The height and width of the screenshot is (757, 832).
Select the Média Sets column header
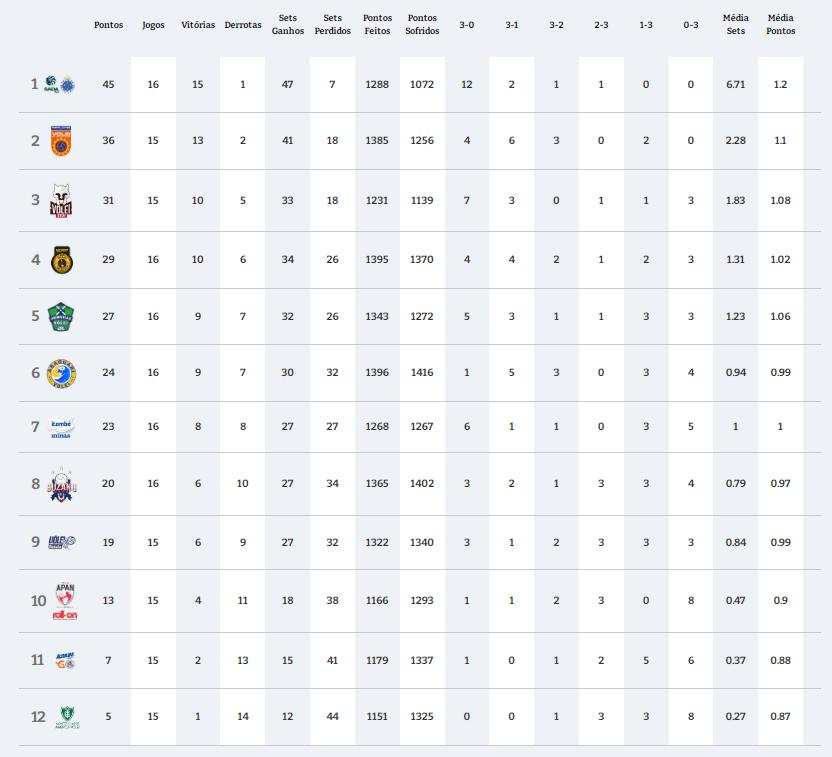click(735, 24)
